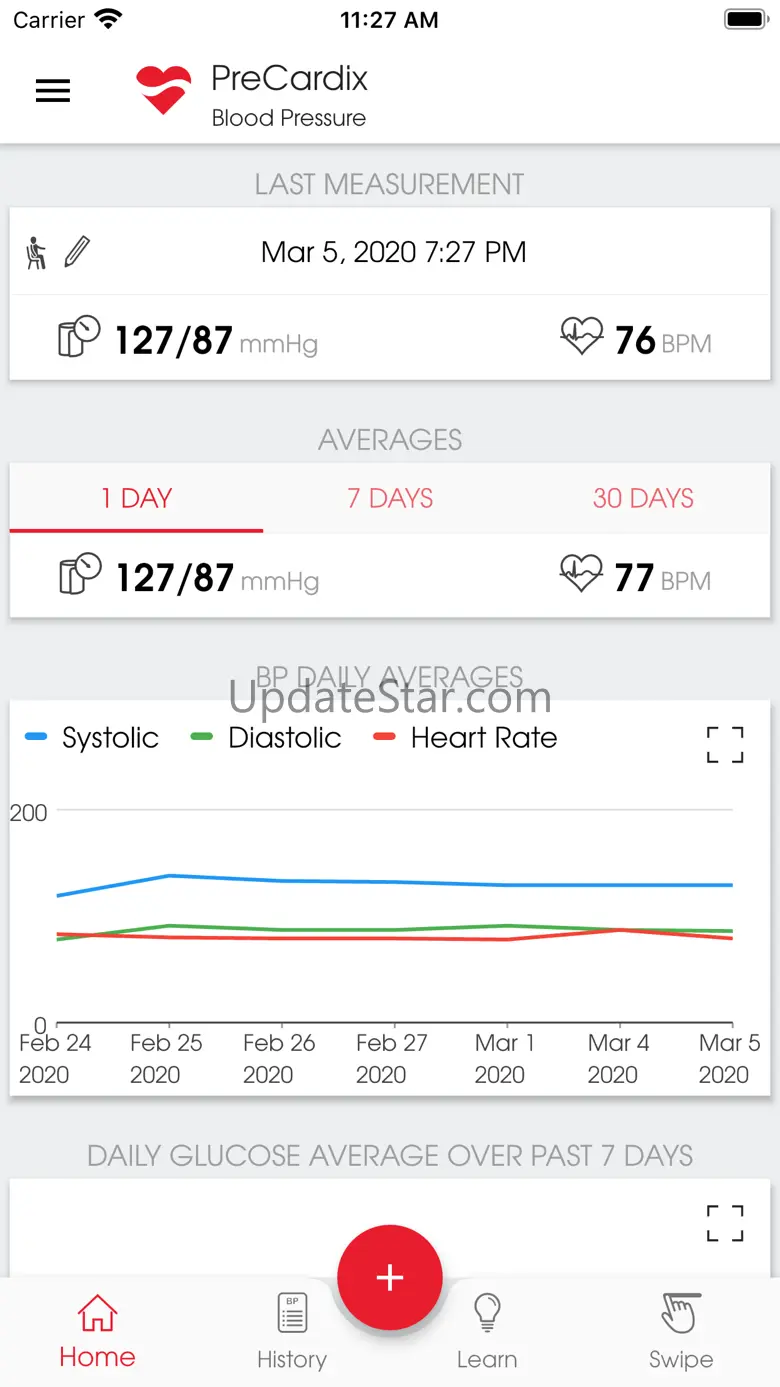Viewport: 780px width, 1387px height.
Task: Expand the glucose chart fullscreen
Action: pyautogui.click(x=725, y=1222)
